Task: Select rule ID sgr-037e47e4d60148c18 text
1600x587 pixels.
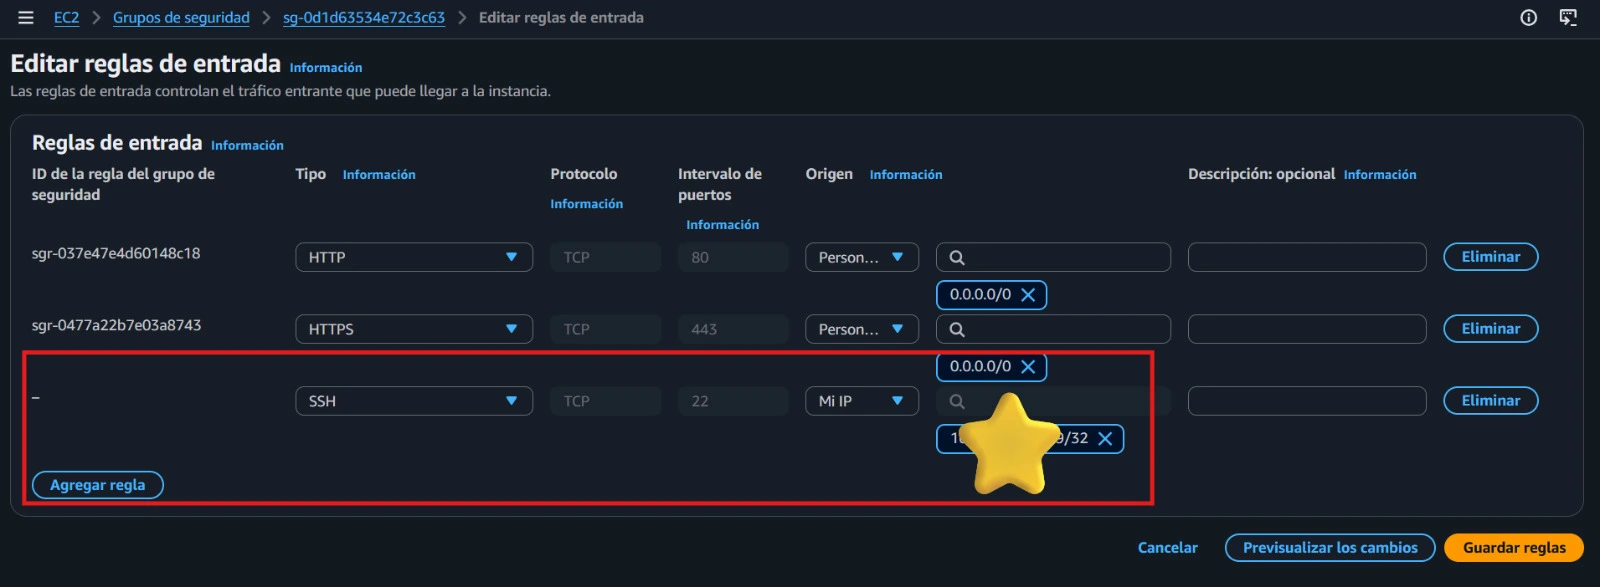Action: [x=116, y=254]
